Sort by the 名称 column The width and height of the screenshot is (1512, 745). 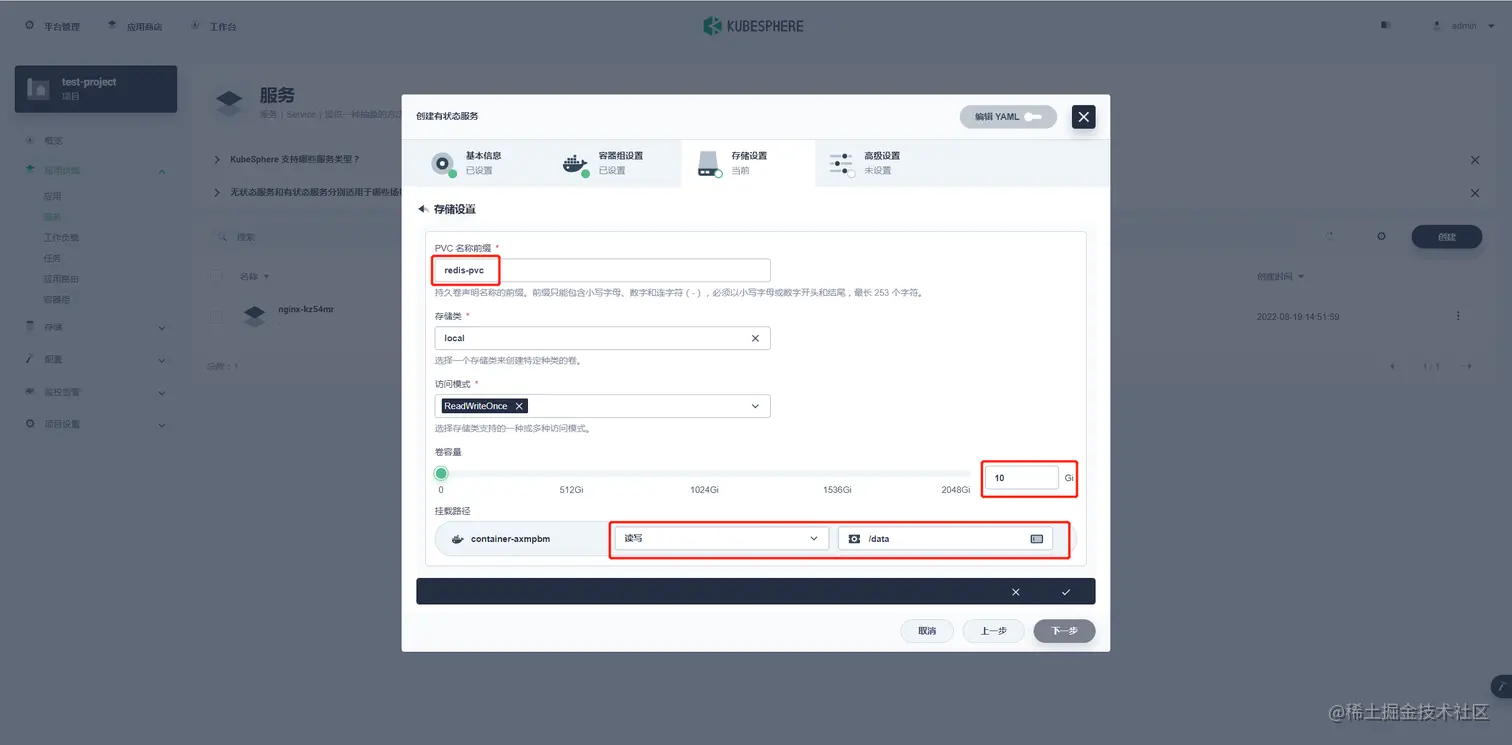(x=253, y=276)
